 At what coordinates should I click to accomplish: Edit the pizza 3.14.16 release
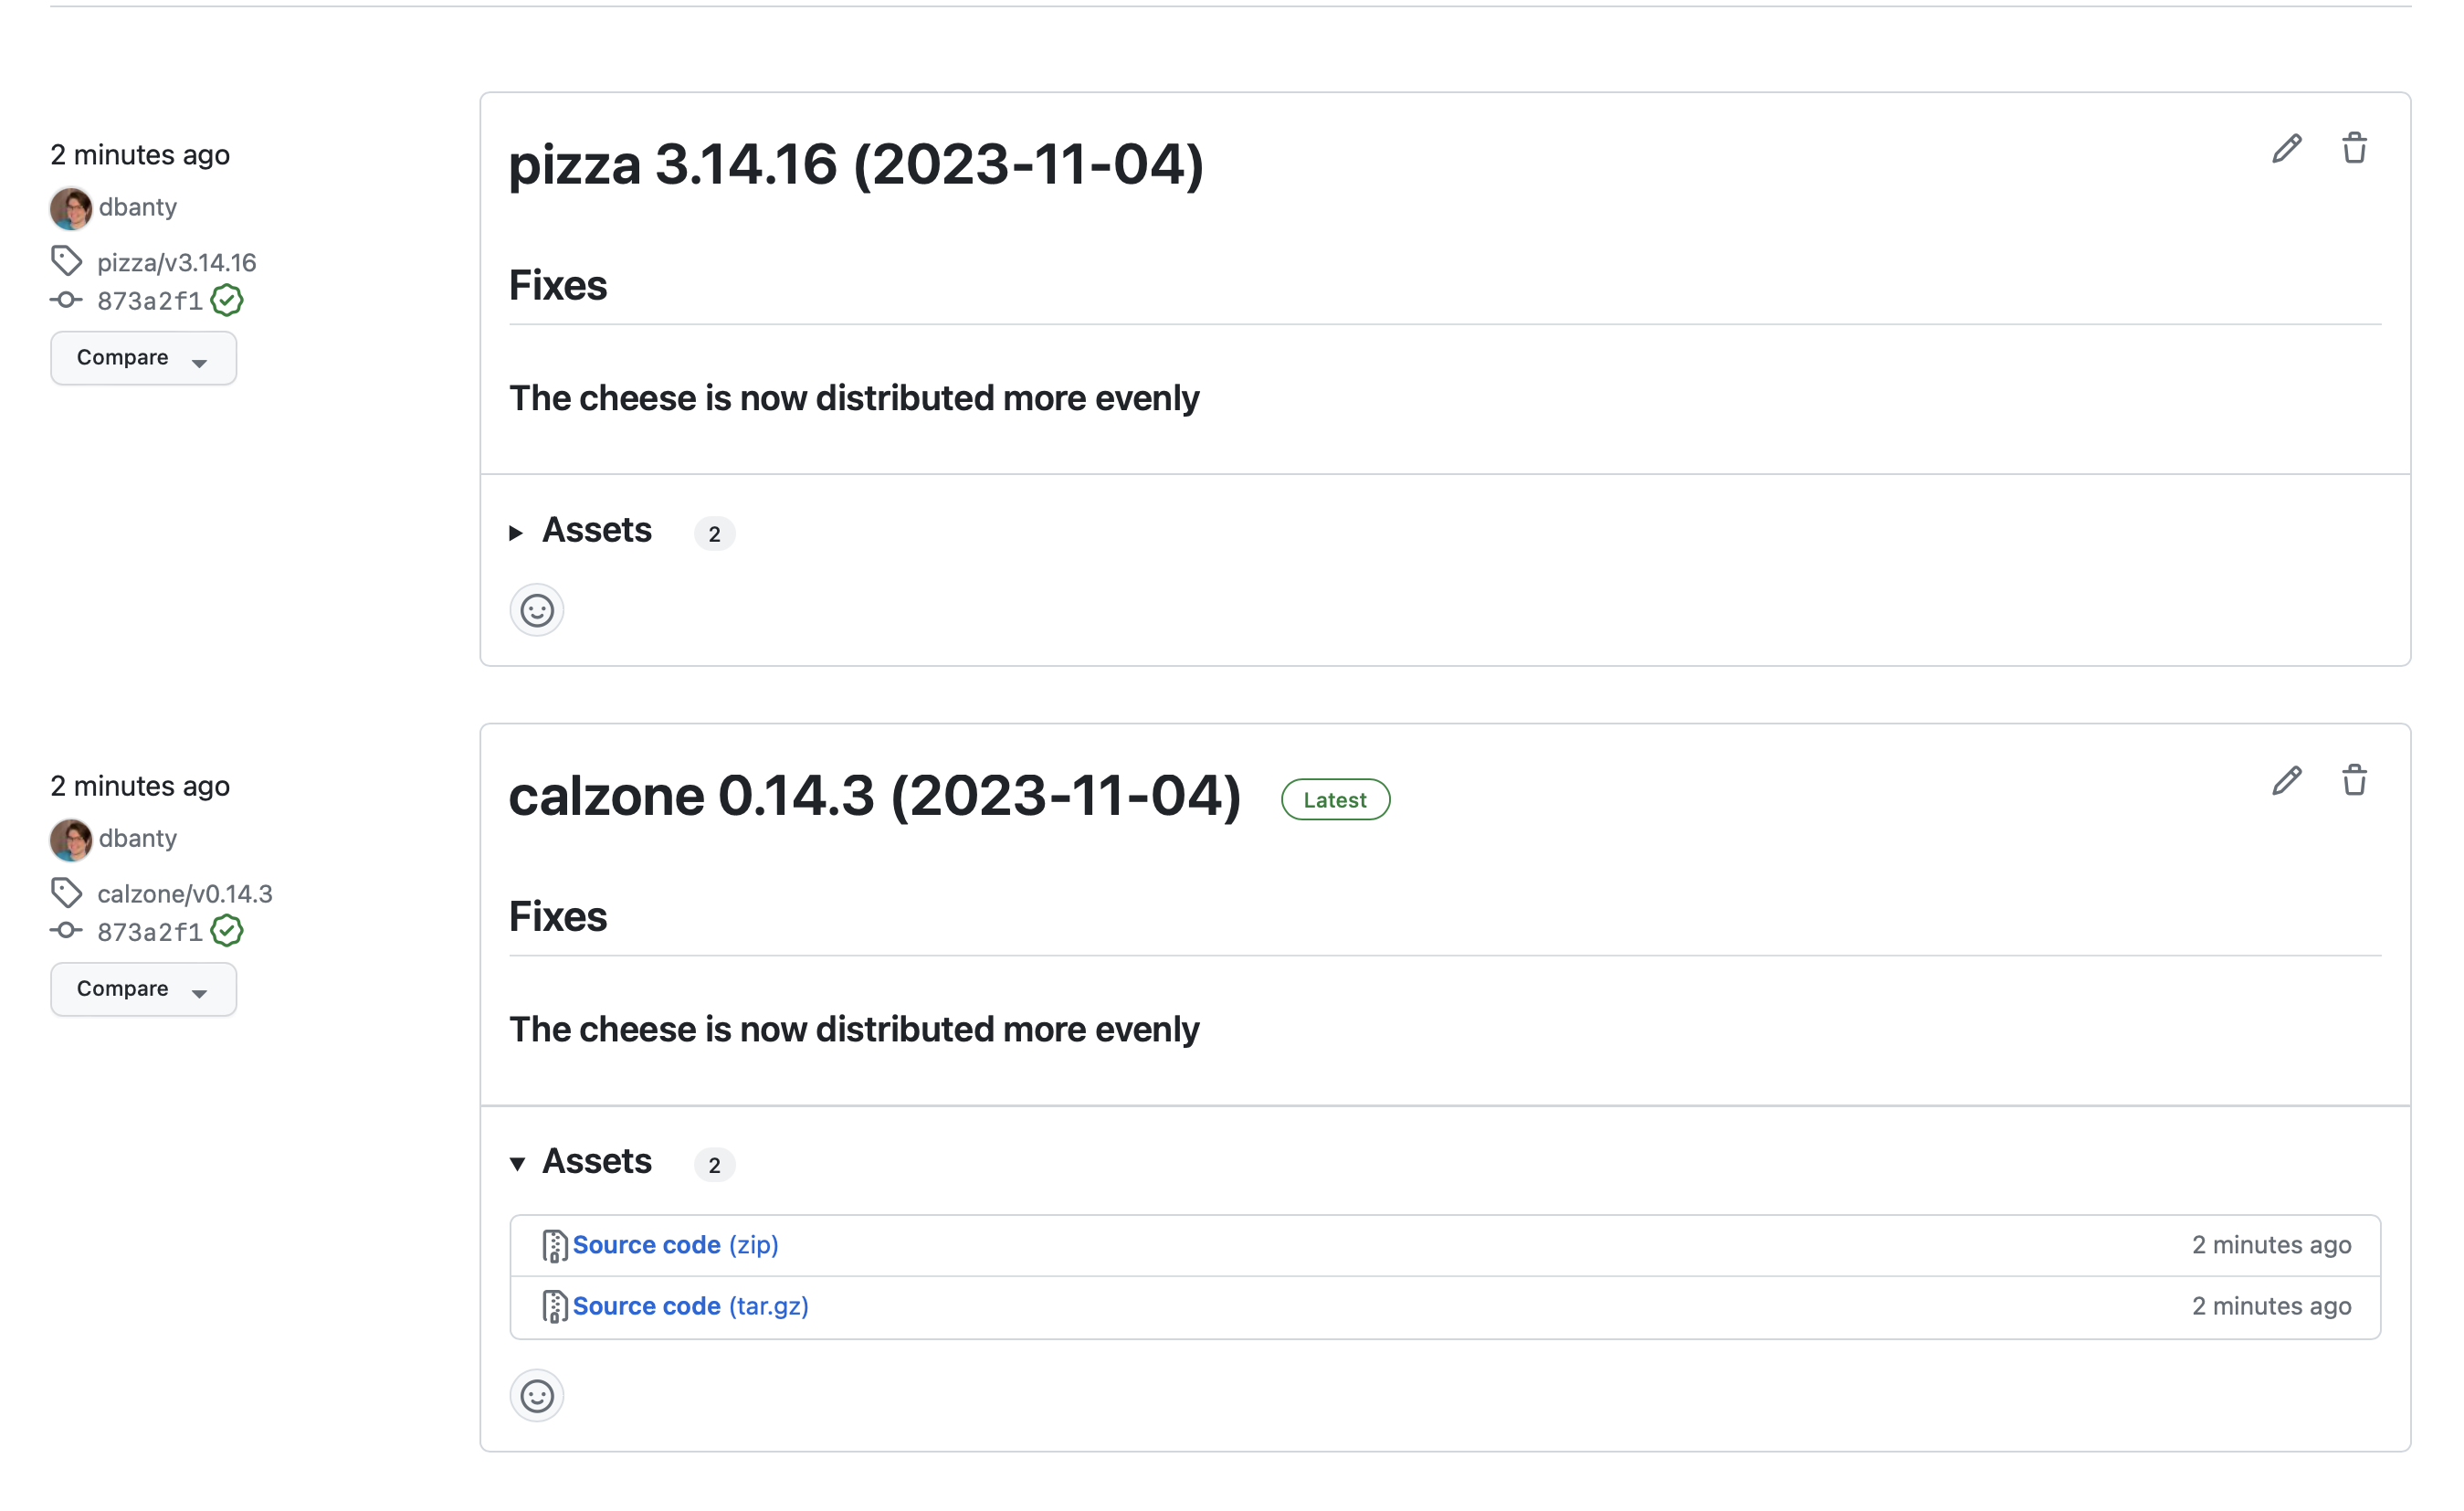(2286, 148)
